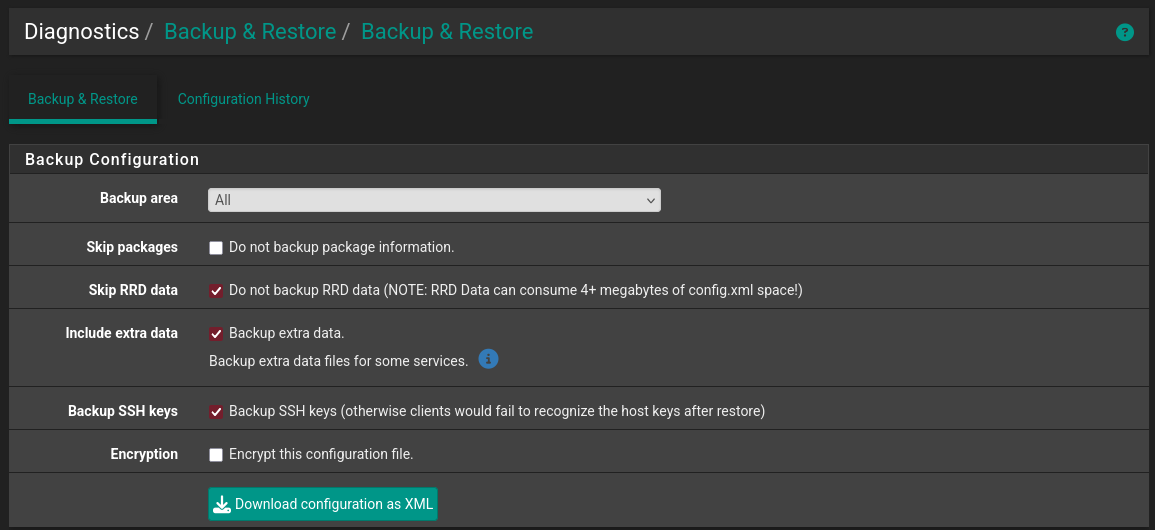1155x530 pixels.
Task: Uncheck the Skip RRD data checkbox
Action: [216, 290]
